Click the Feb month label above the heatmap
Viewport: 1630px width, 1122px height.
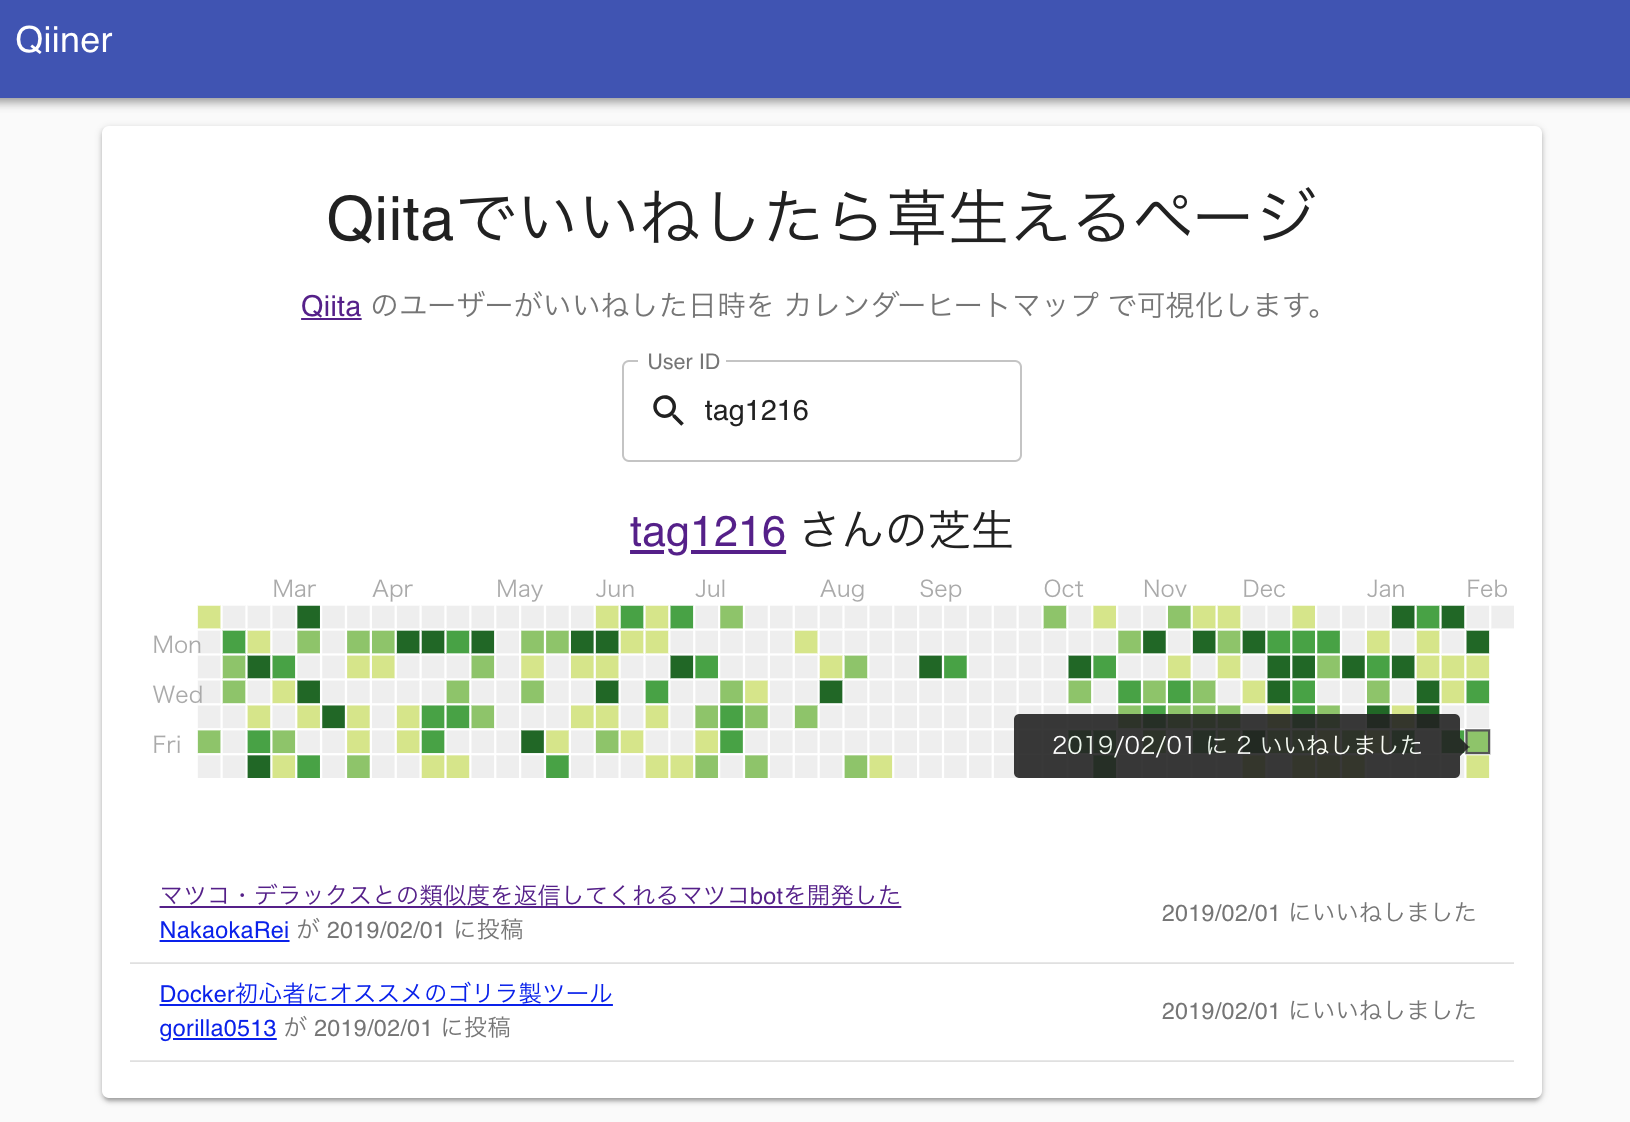click(1487, 589)
